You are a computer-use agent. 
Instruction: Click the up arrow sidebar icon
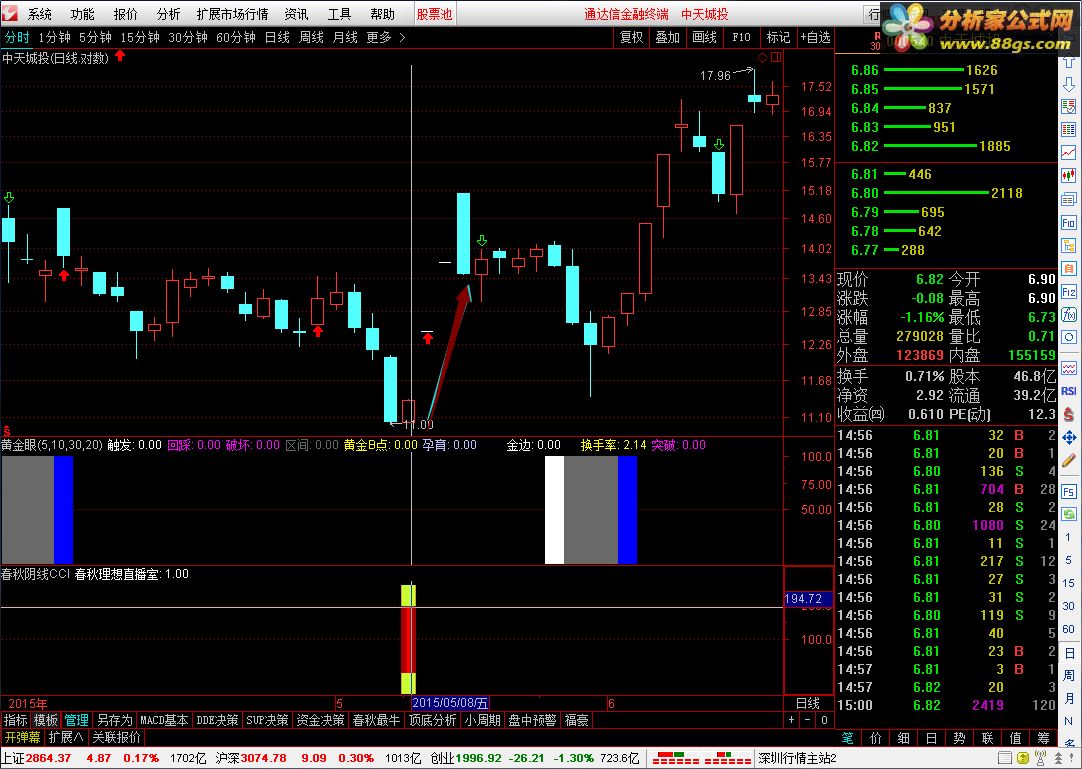(1069, 62)
